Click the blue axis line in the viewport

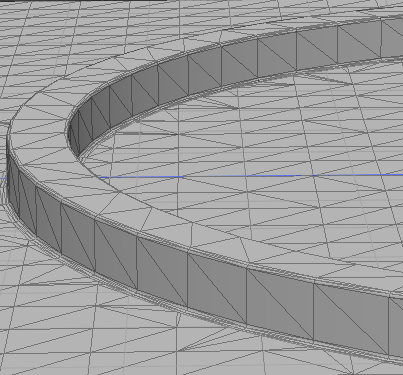(x=250, y=176)
